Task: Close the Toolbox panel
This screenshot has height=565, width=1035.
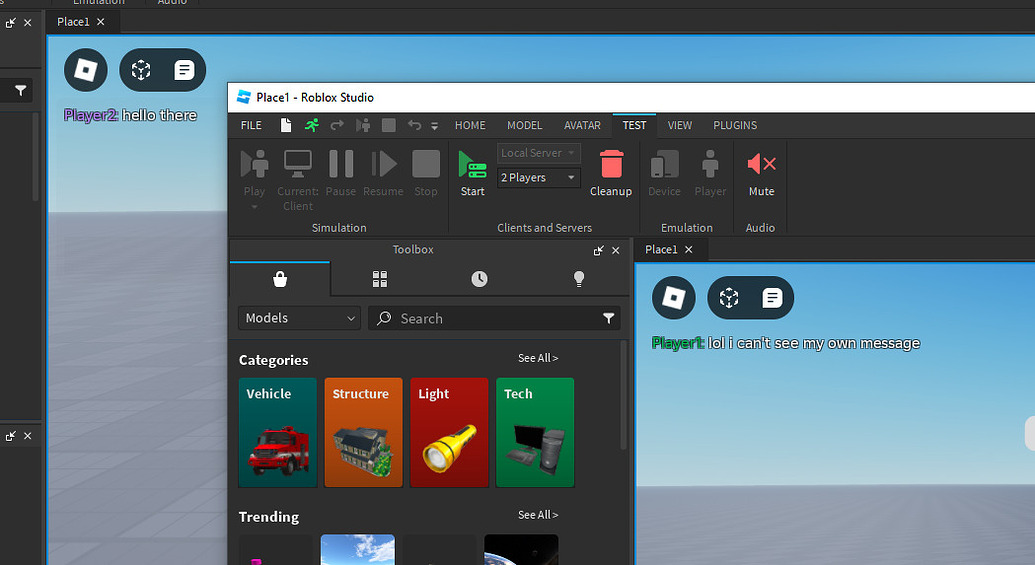Action: (616, 251)
